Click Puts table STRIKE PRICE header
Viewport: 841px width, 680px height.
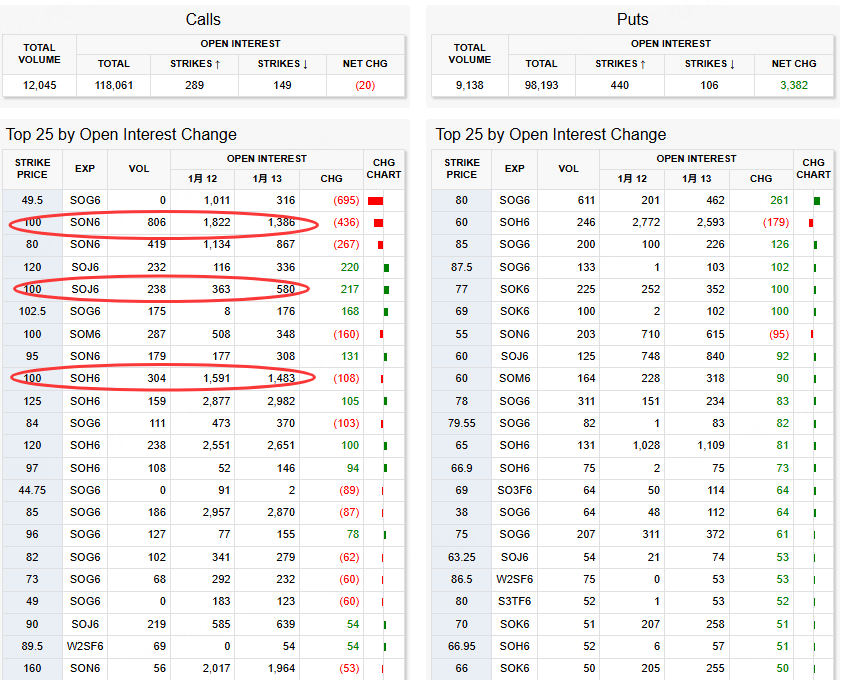click(x=461, y=168)
